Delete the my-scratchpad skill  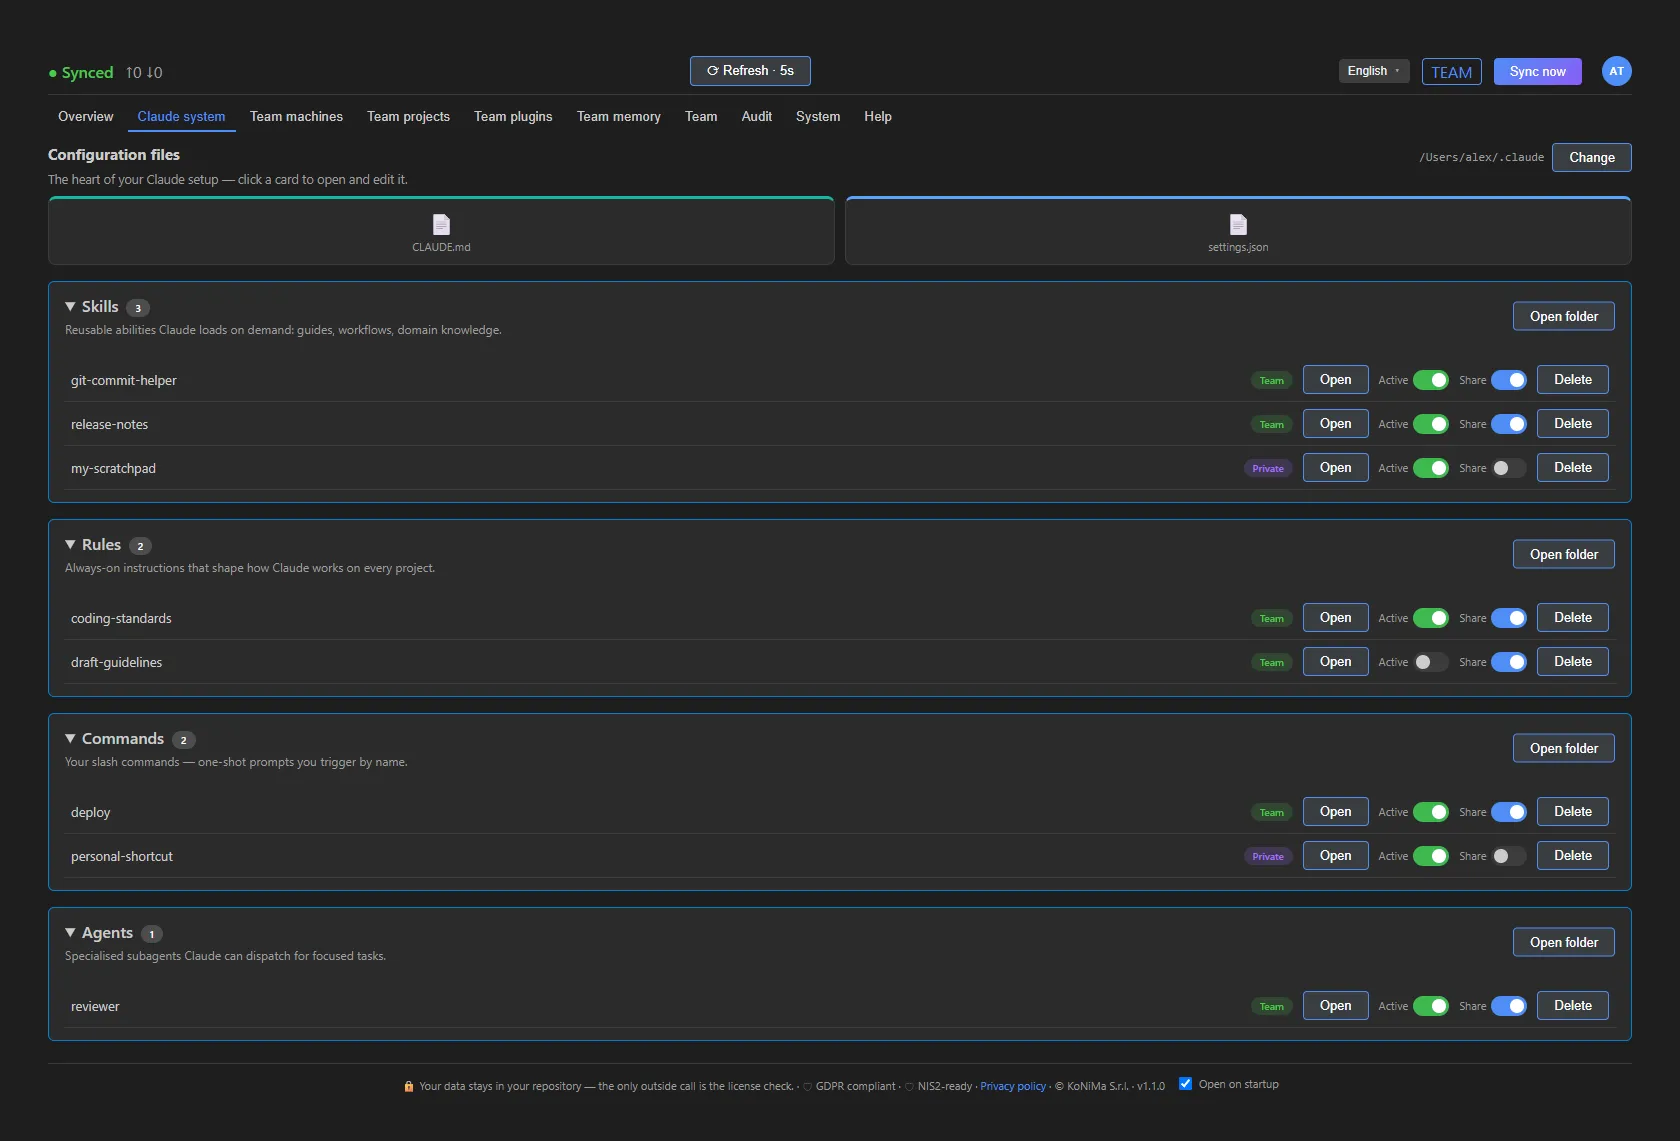tap(1573, 468)
